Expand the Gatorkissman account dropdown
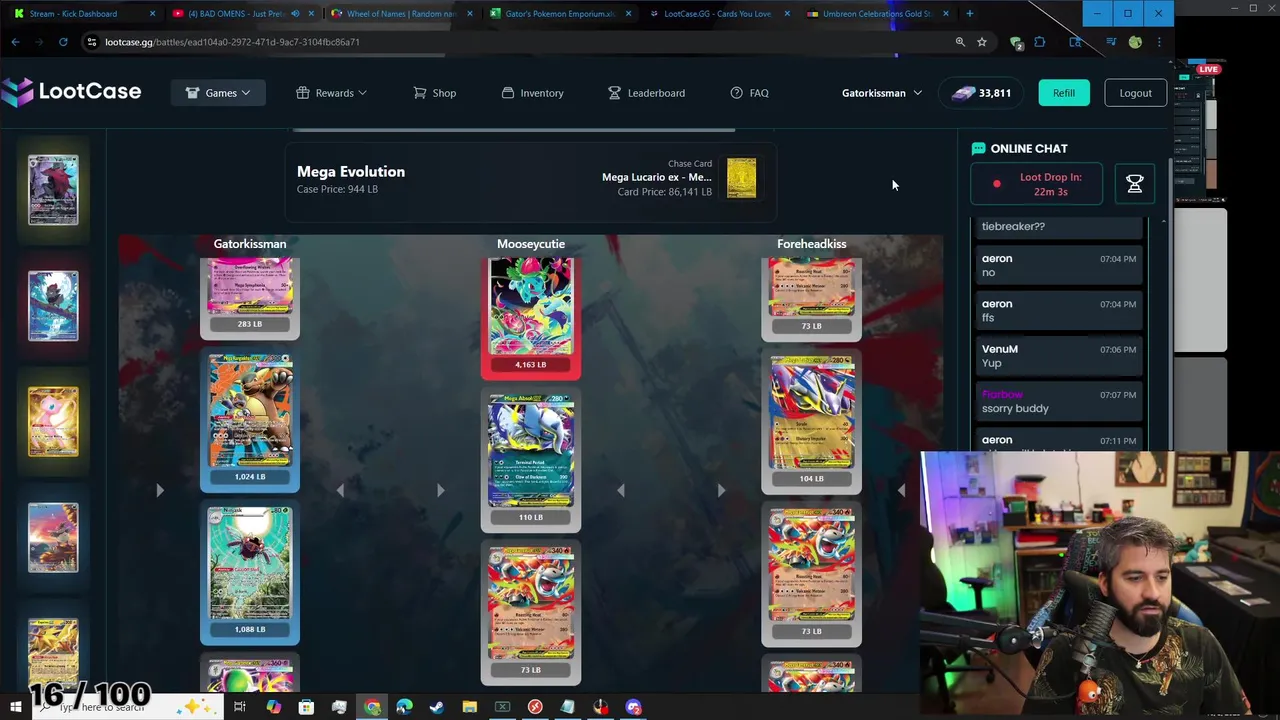Image resolution: width=1280 pixels, height=720 pixels. [882, 93]
